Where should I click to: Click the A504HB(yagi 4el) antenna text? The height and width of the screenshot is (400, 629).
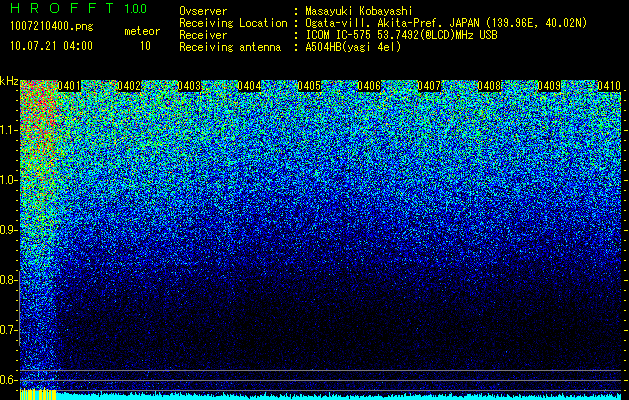(353, 47)
